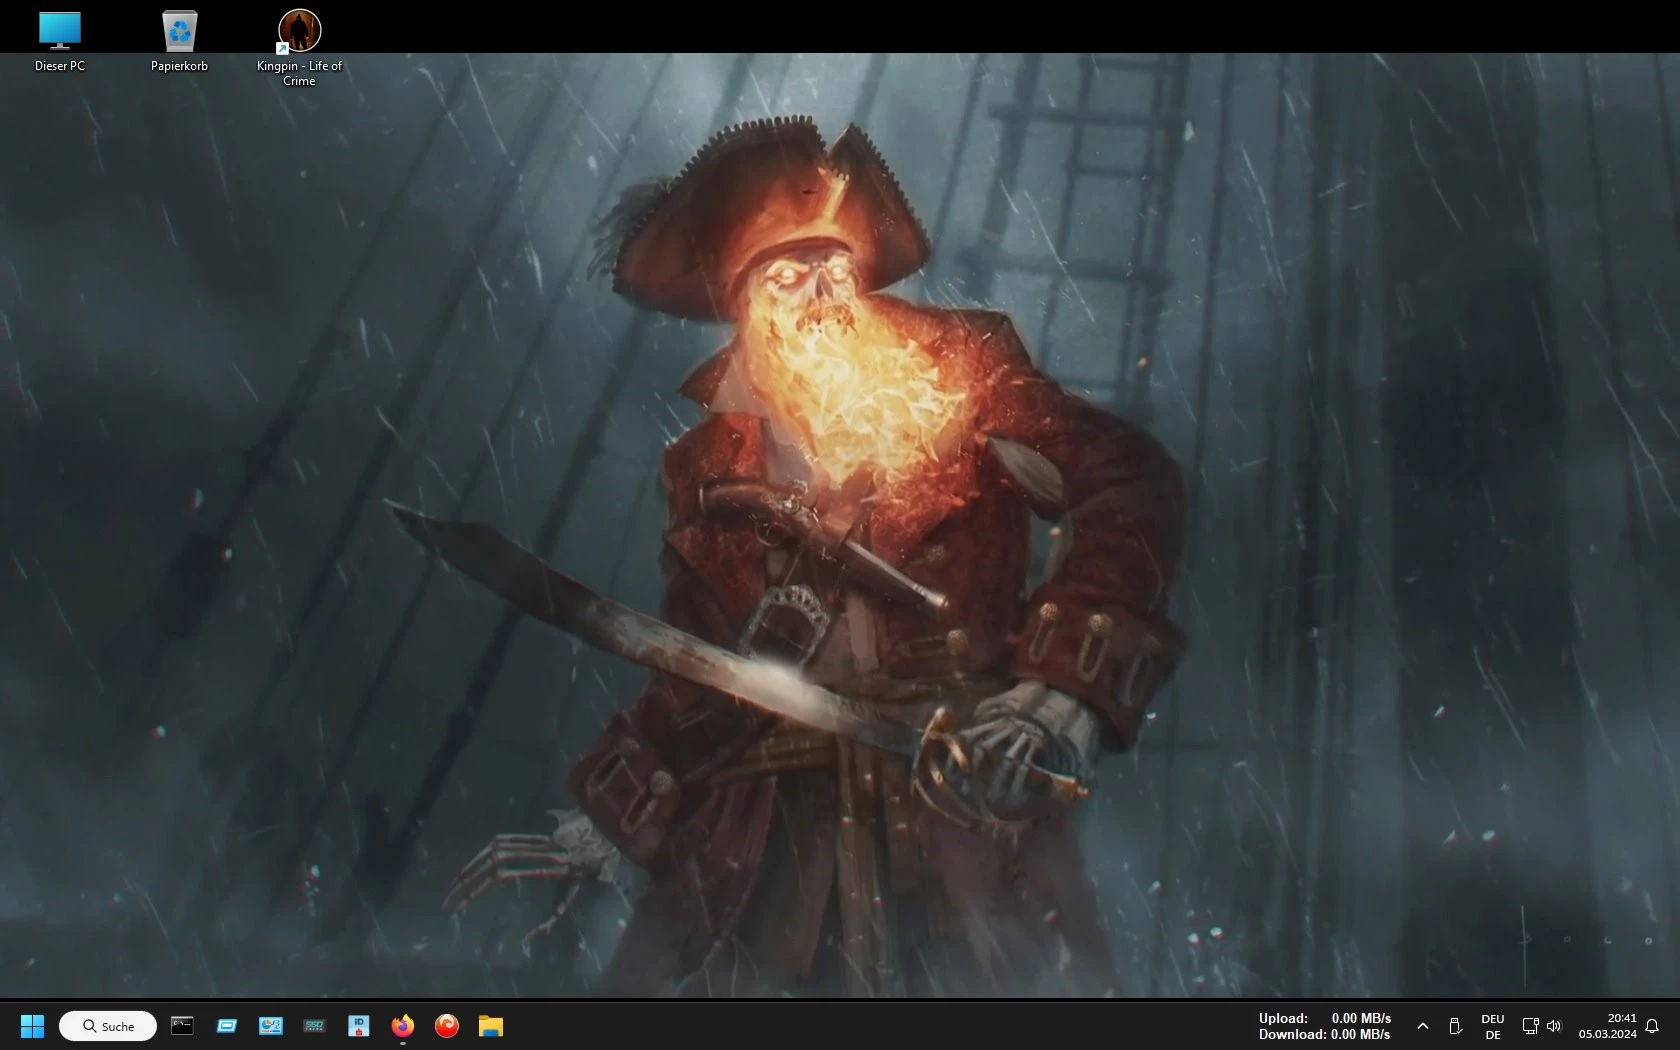Open the Windows Start menu
1680x1050 pixels.
[32, 1026]
